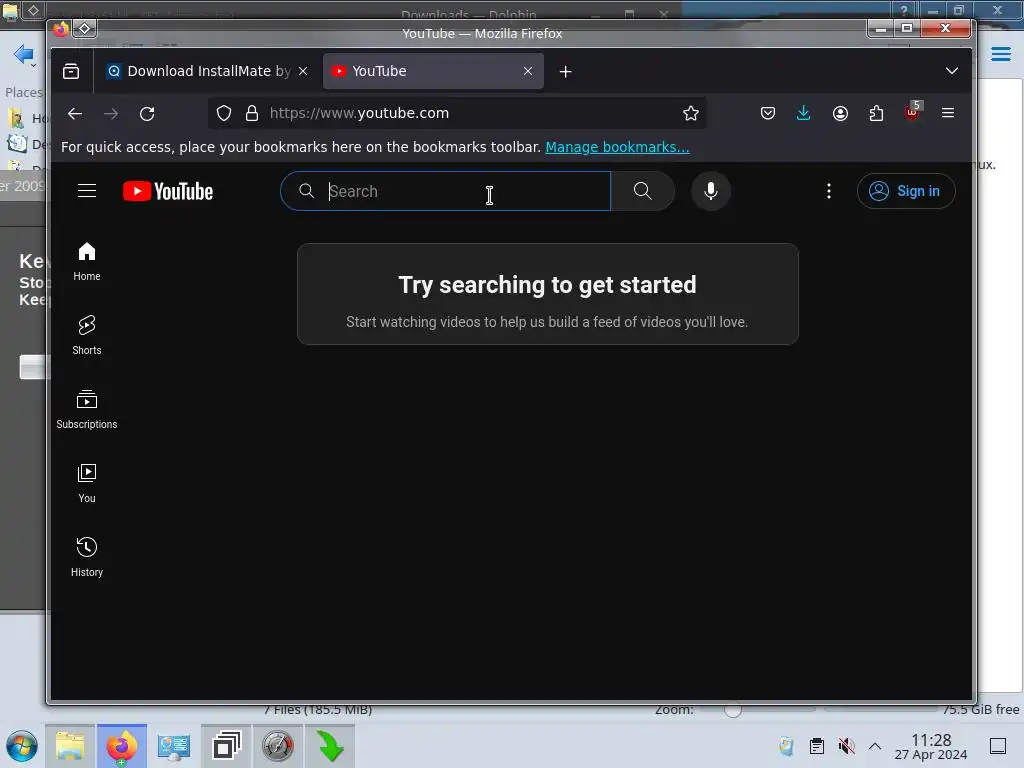Click the Firefox forward arrow
This screenshot has width=1024, height=768.
tap(111, 114)
